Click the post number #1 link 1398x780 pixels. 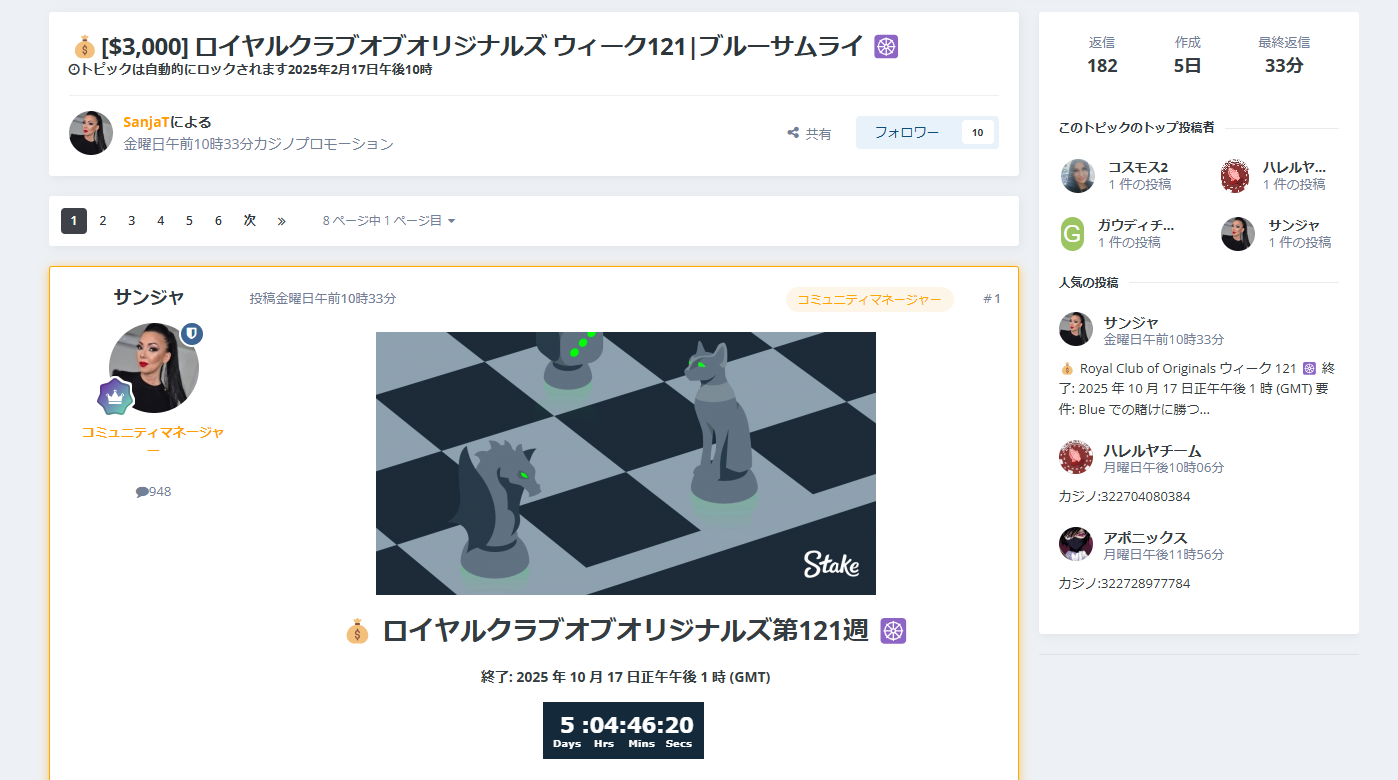991,299
